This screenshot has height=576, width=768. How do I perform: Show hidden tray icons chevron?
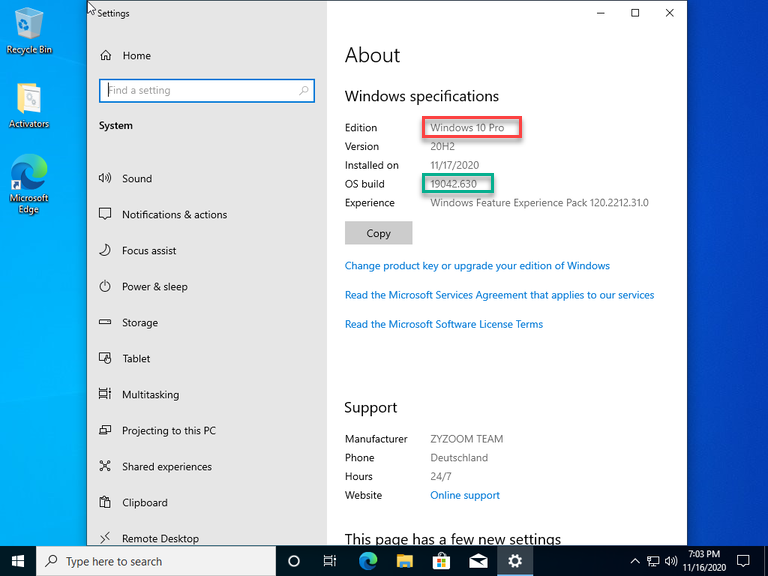pos(635,561)
